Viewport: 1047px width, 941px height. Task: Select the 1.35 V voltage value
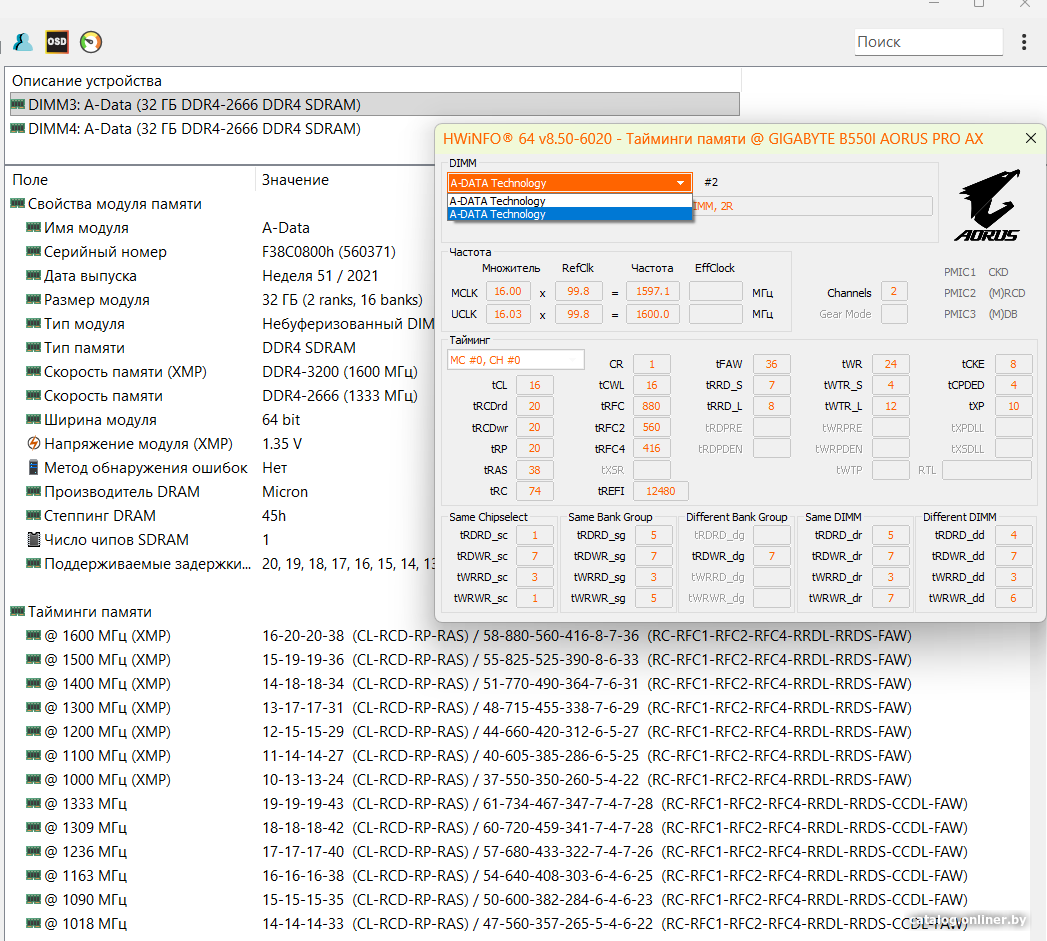tap(282, 444)
